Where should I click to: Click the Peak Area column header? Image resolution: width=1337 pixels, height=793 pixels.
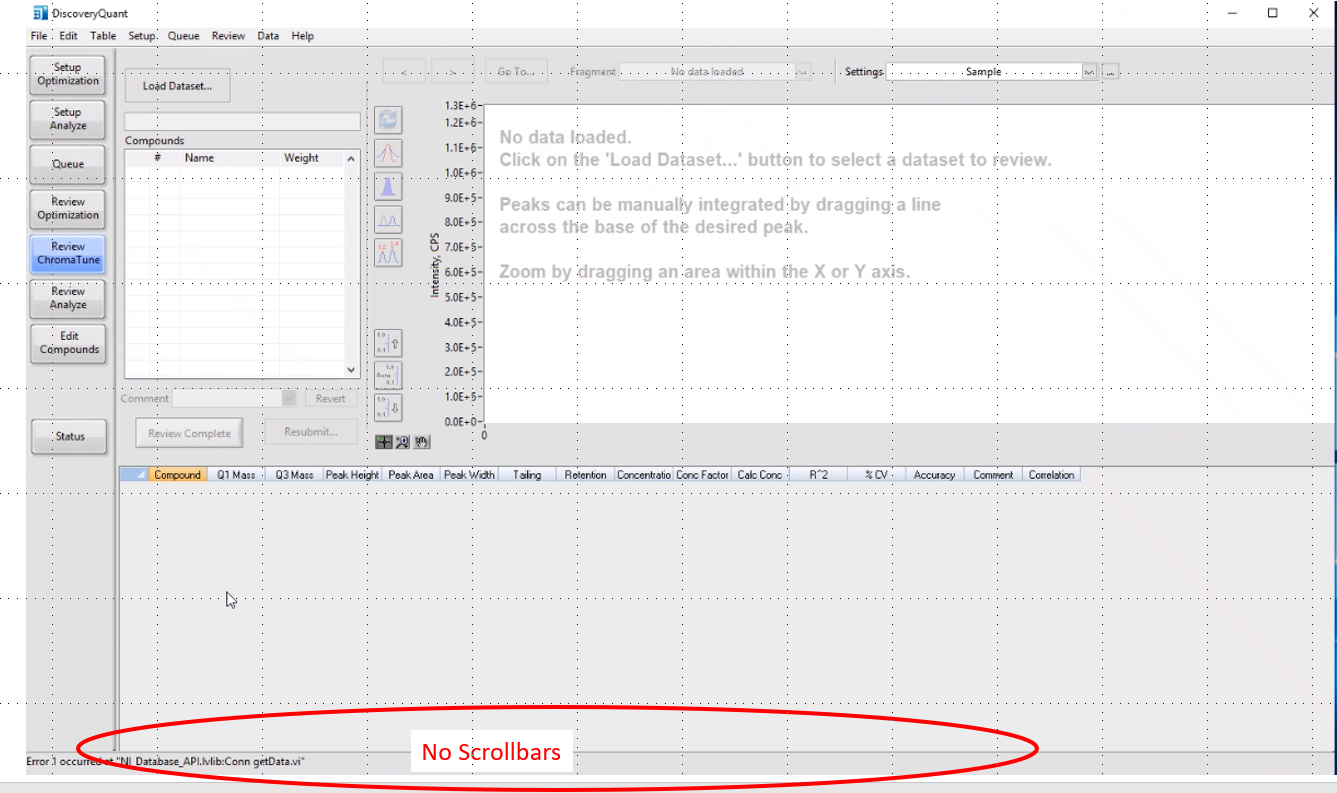coord(411,475)
